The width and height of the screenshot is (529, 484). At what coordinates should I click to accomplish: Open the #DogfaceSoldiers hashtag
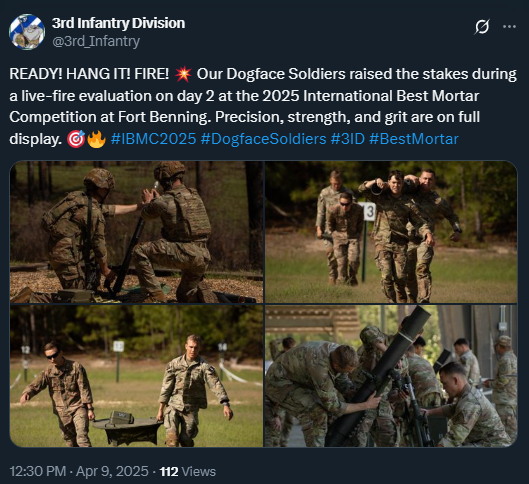[263, 139]
